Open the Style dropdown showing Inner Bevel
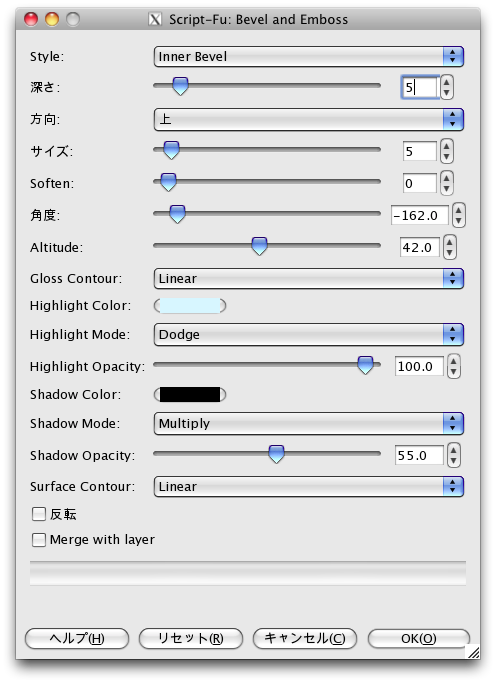 pos(309,57)
